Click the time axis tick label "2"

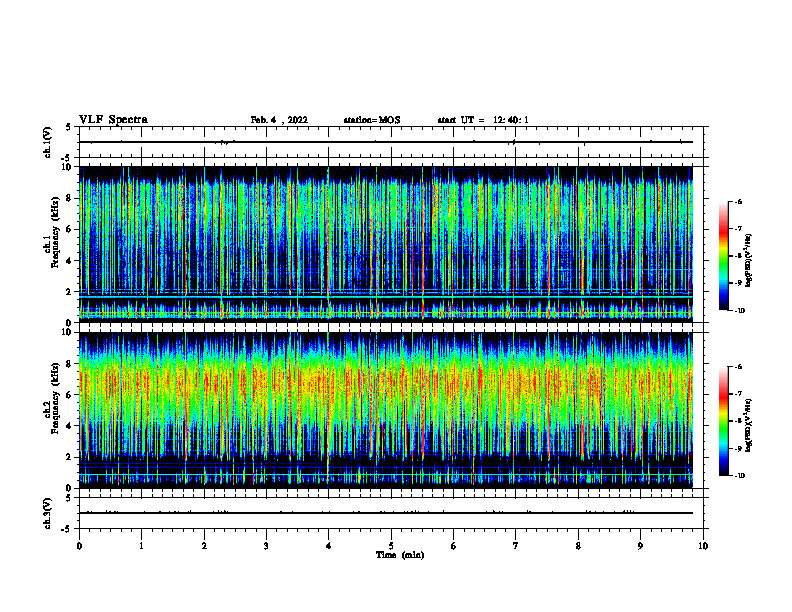pos(204,546)
